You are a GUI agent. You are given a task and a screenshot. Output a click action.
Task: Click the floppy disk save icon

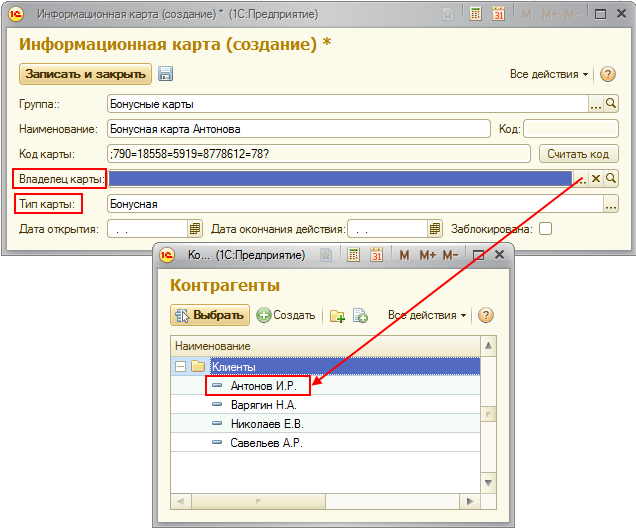(165, 74)
